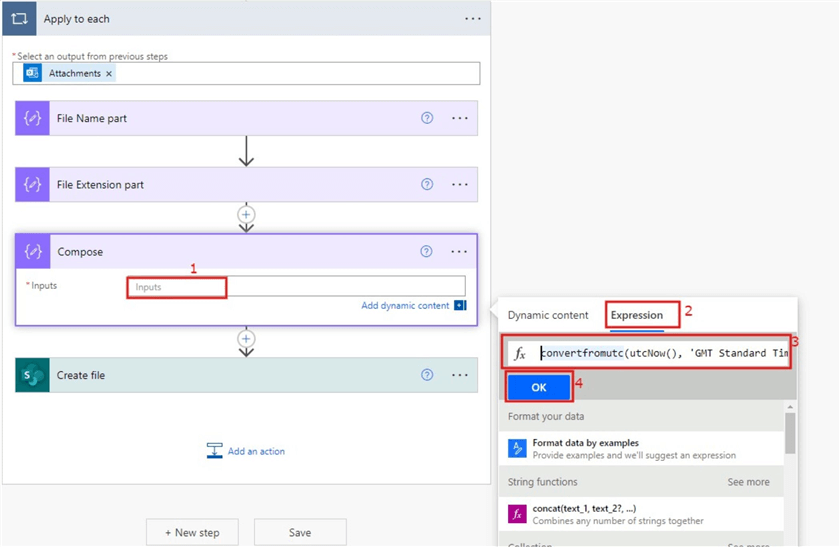This screenshot has height=547, width=840.
Task: Click the dynamic content plus icon
Action: point(460,305)
